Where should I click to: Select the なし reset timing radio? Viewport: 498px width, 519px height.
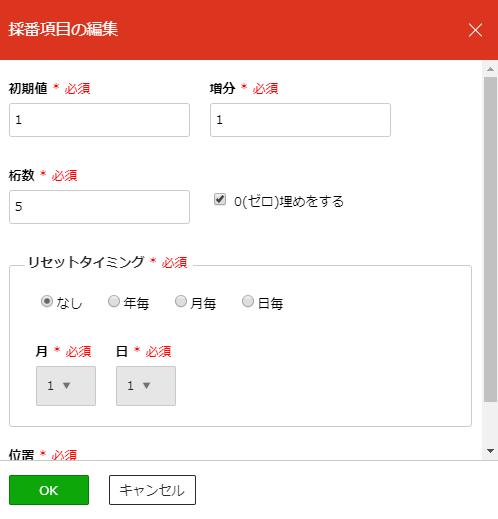(x=47, y=301)
